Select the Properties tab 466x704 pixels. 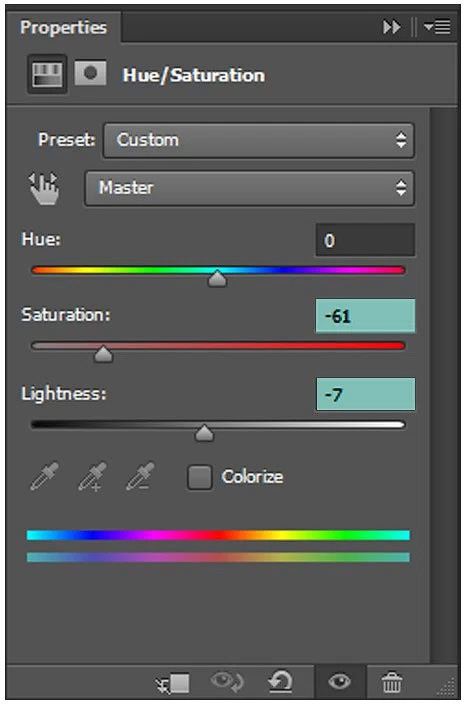click(x=63, y=27)
